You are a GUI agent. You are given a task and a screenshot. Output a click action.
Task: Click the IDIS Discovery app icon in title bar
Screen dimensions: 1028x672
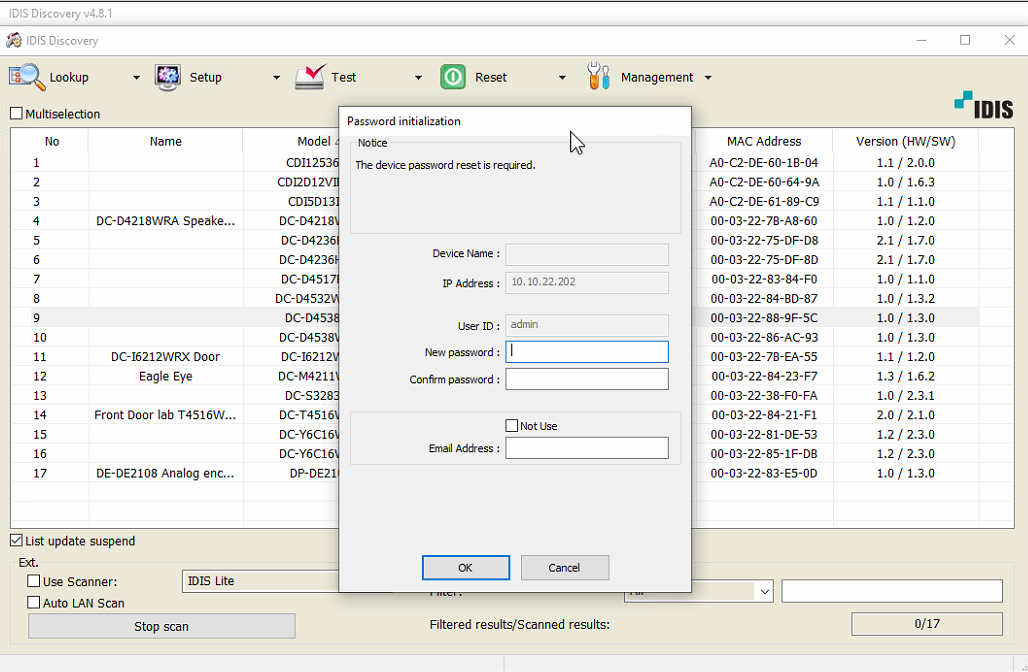(x=14, y=41)
